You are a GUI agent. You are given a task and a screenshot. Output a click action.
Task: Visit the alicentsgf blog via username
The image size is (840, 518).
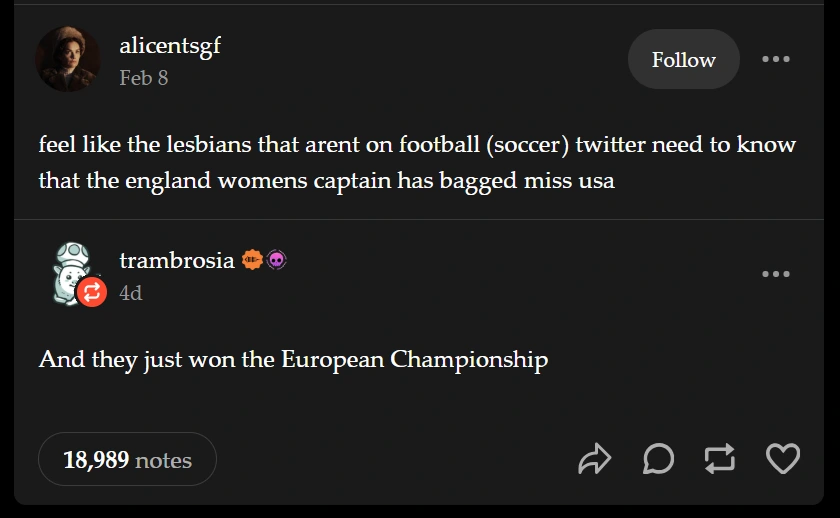coord(170,46)
